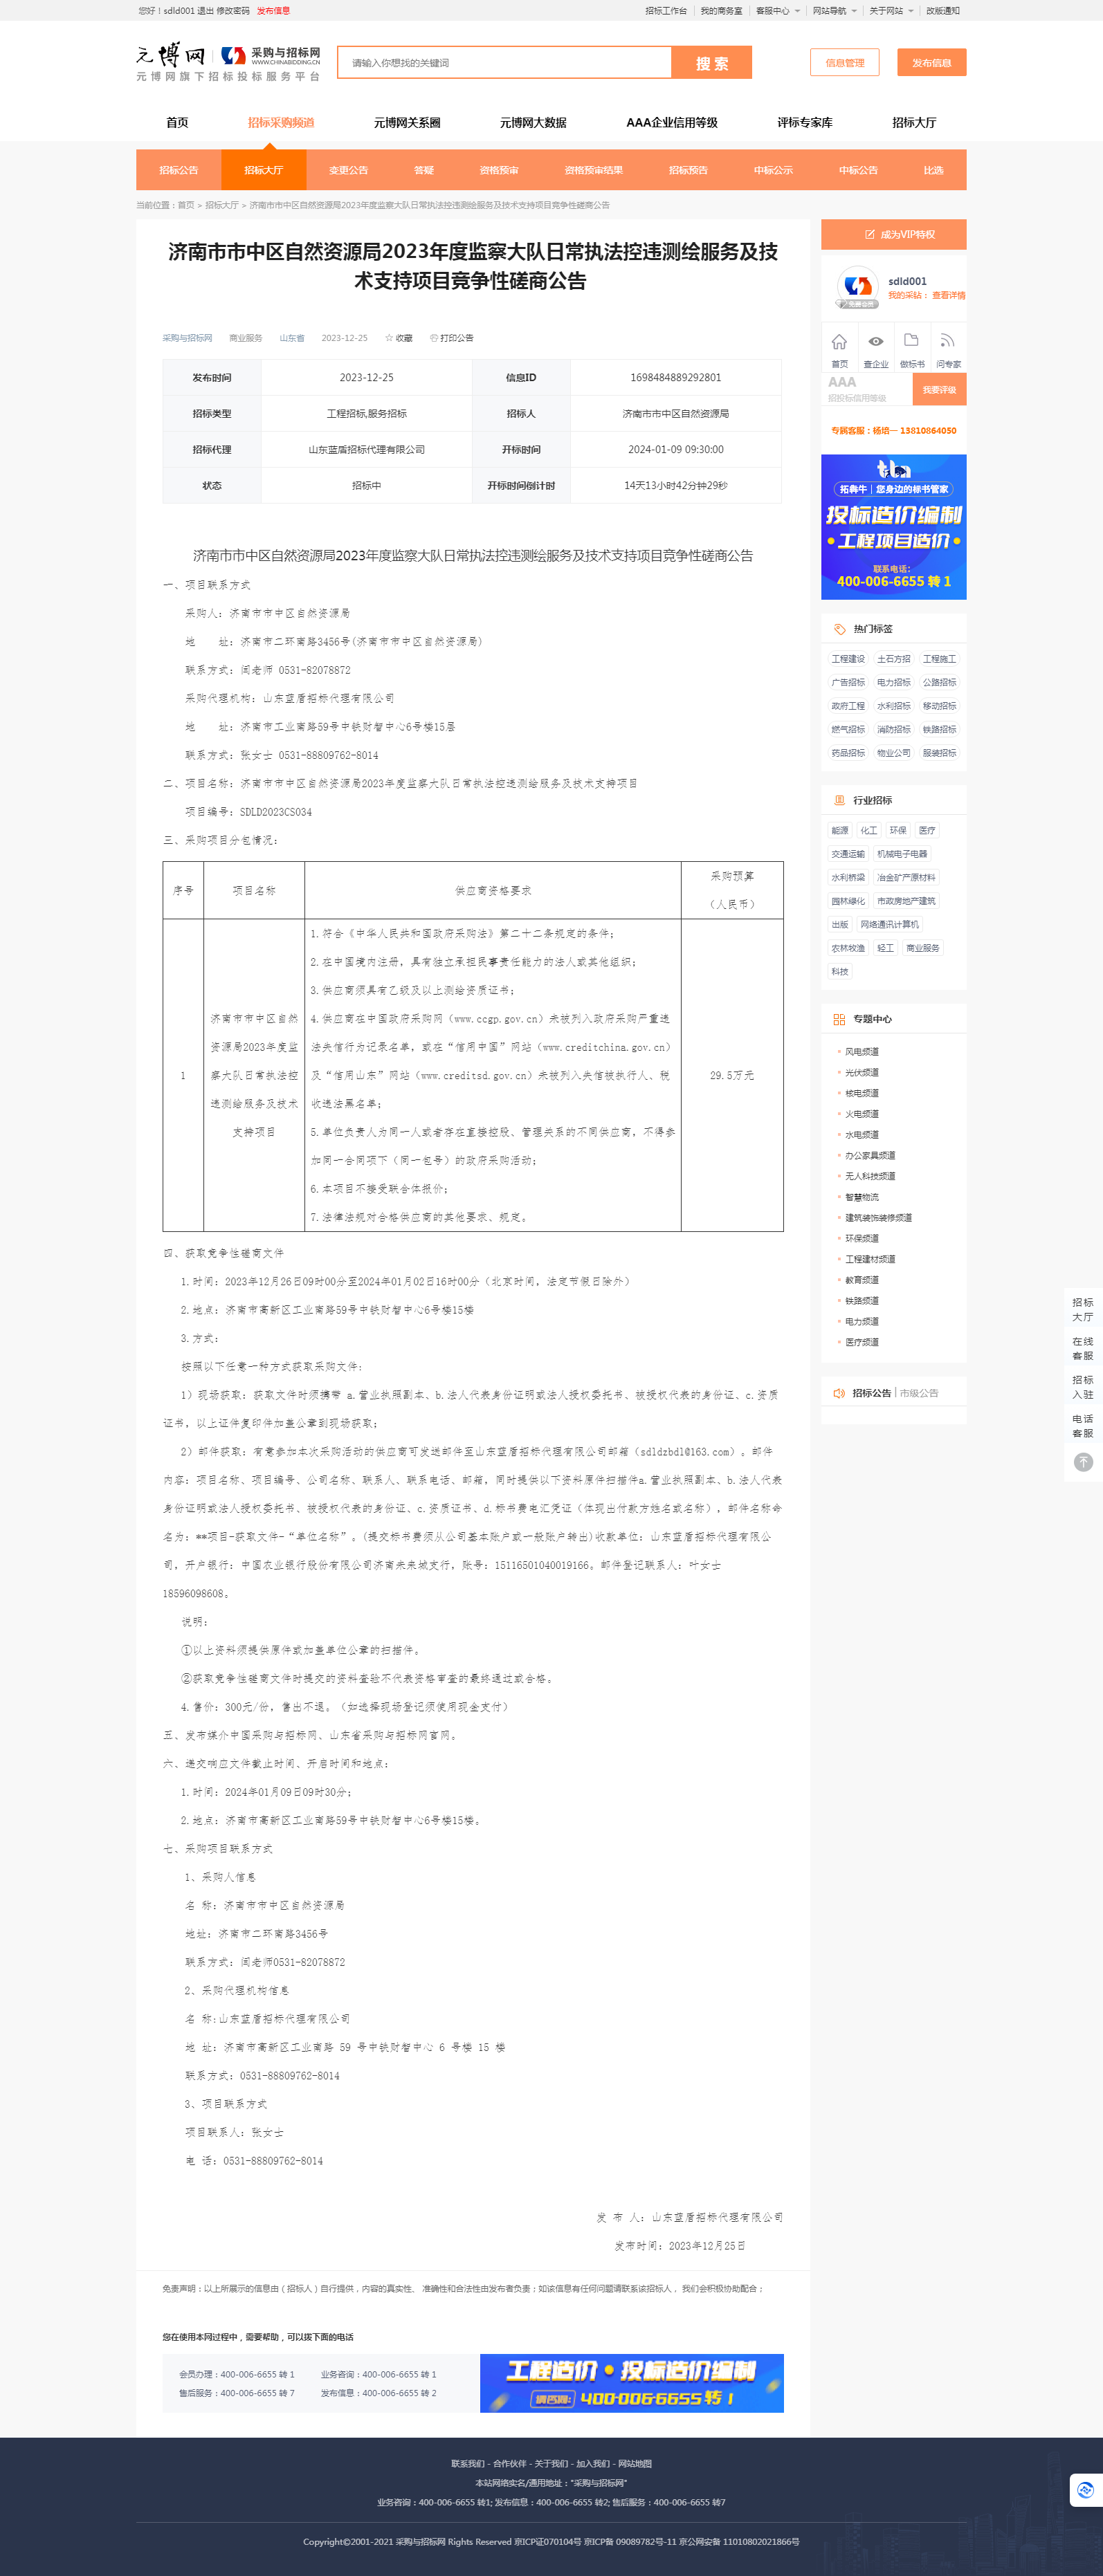1103x2576 pixels.
Task: Expand the 关于网站 dropdown
Action: coord(890,11)
